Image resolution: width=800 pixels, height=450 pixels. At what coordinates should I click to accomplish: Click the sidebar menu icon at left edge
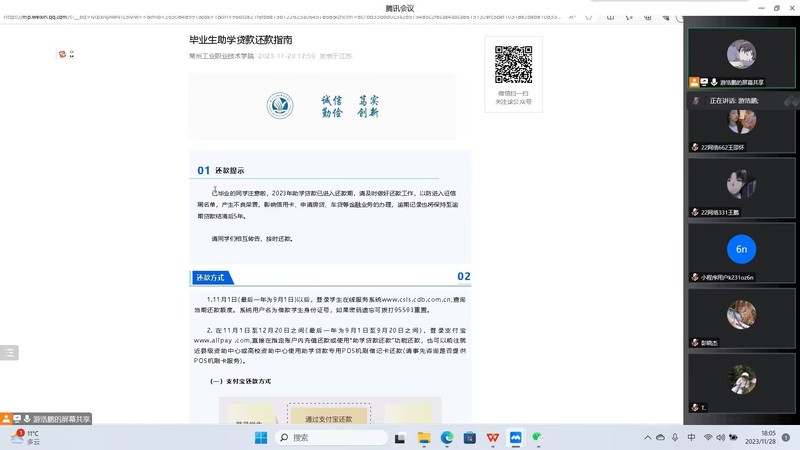click(x=9, y=353)
